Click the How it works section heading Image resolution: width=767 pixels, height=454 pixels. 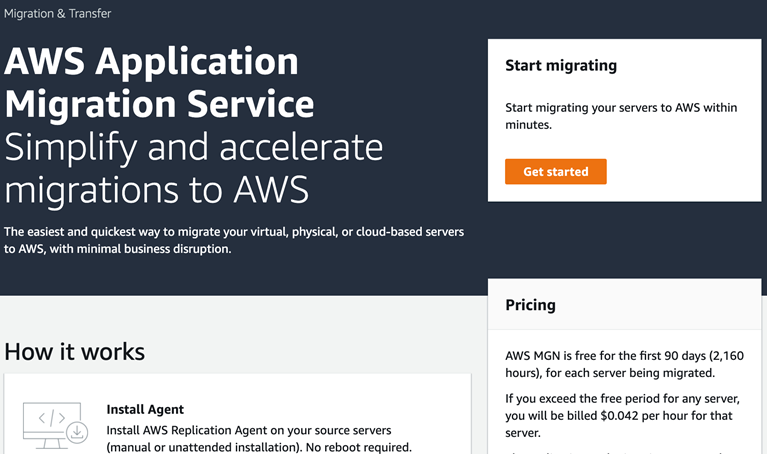pos(75,352)
